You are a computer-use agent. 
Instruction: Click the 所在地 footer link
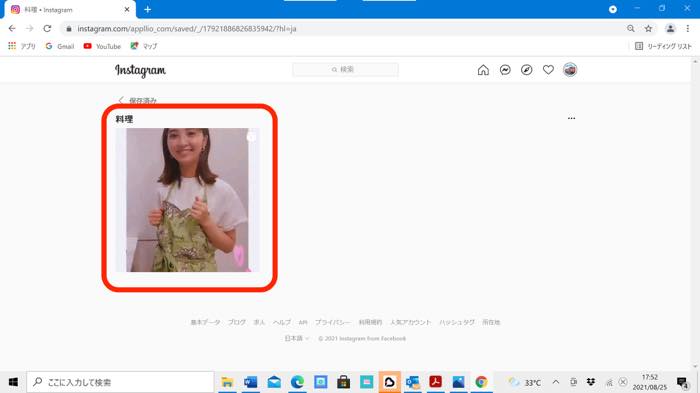[x=491, y=322]
